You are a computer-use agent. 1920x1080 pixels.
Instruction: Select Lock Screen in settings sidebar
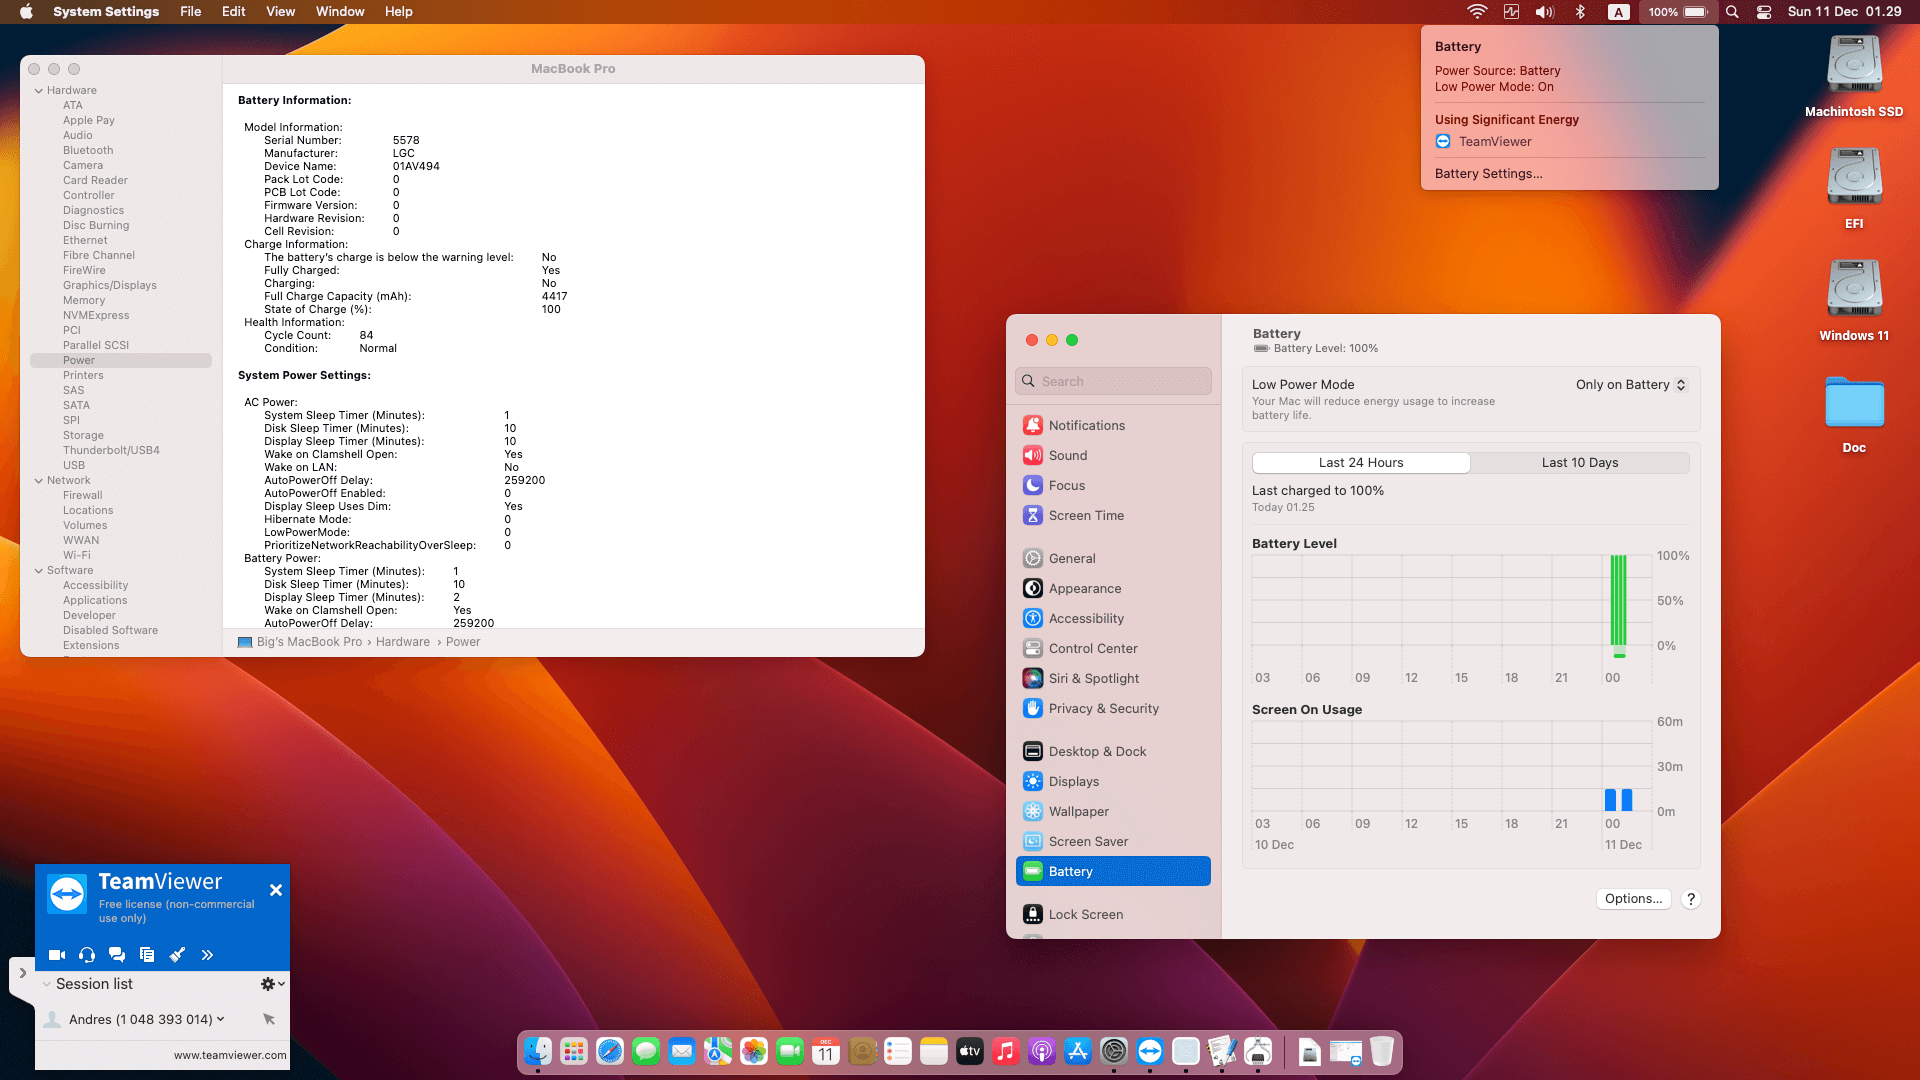(x=1113, y=914)
